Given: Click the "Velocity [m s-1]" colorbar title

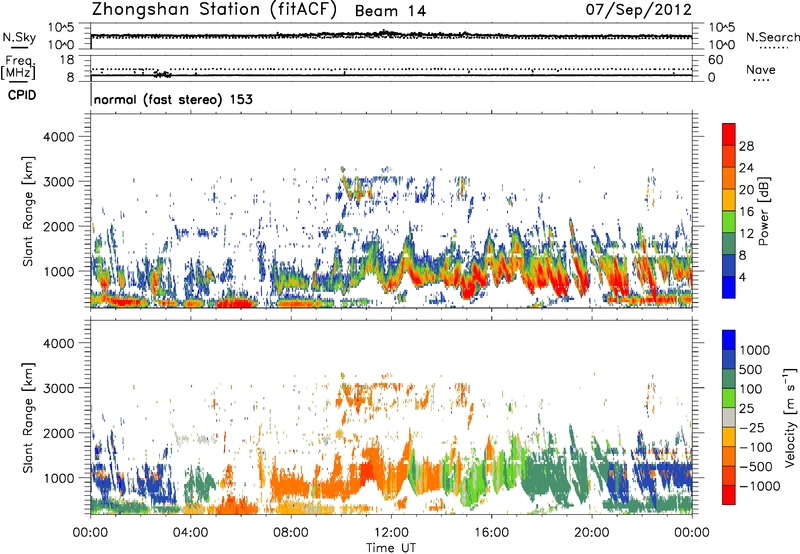Looking at the screenshot, I should pyautogui.click(x=791, y=417).
